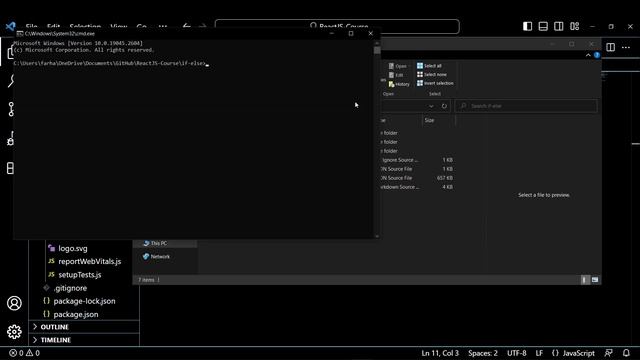This screenshot has height=360, width=640.
Task: Open the View menu in VS Code
Action: coord(119,27)
